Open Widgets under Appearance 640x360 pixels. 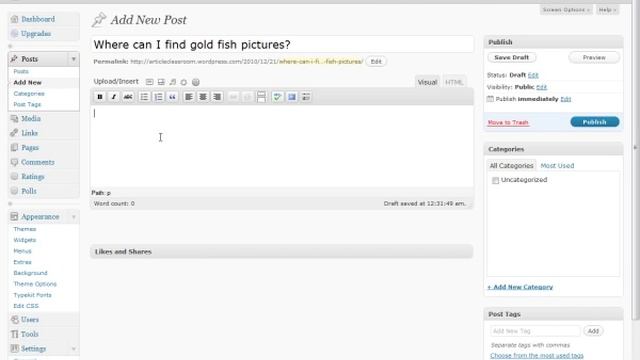pyautogui.click(x=25, y=240)
